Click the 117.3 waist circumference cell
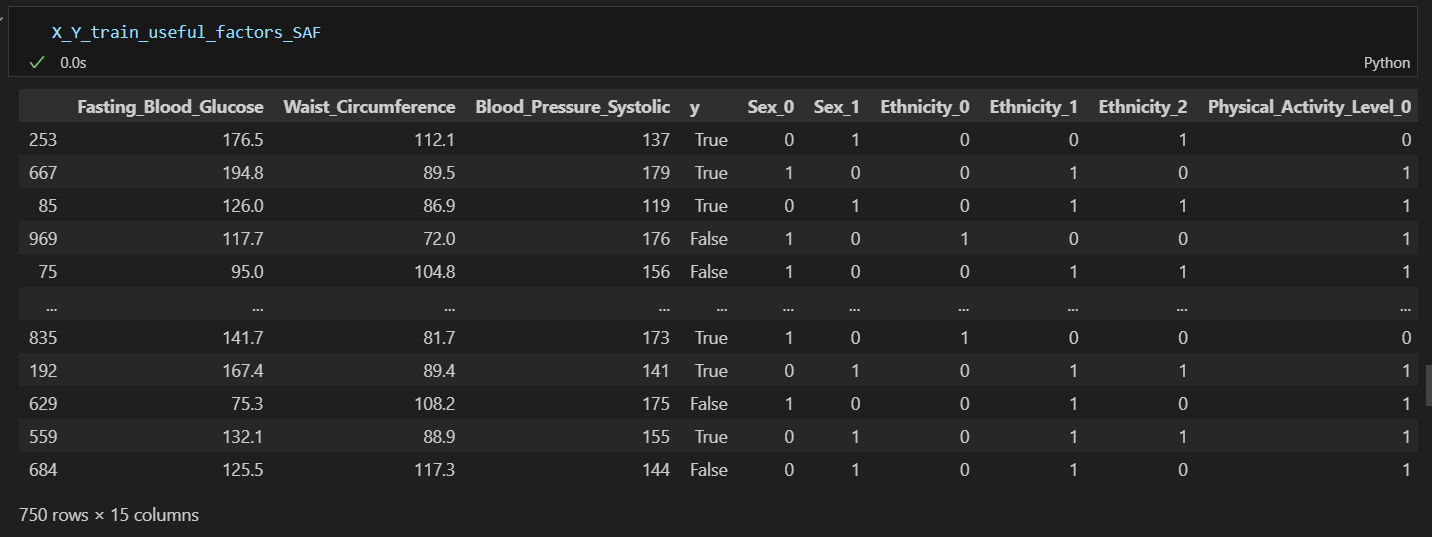The image size is (1432, 537). pos(435,470)
